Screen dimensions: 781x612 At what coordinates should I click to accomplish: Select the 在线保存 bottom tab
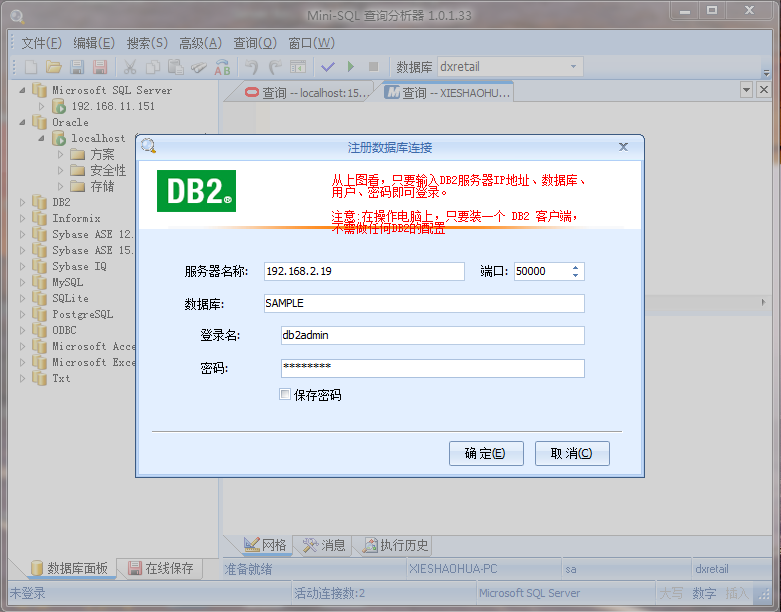(160, 568)
